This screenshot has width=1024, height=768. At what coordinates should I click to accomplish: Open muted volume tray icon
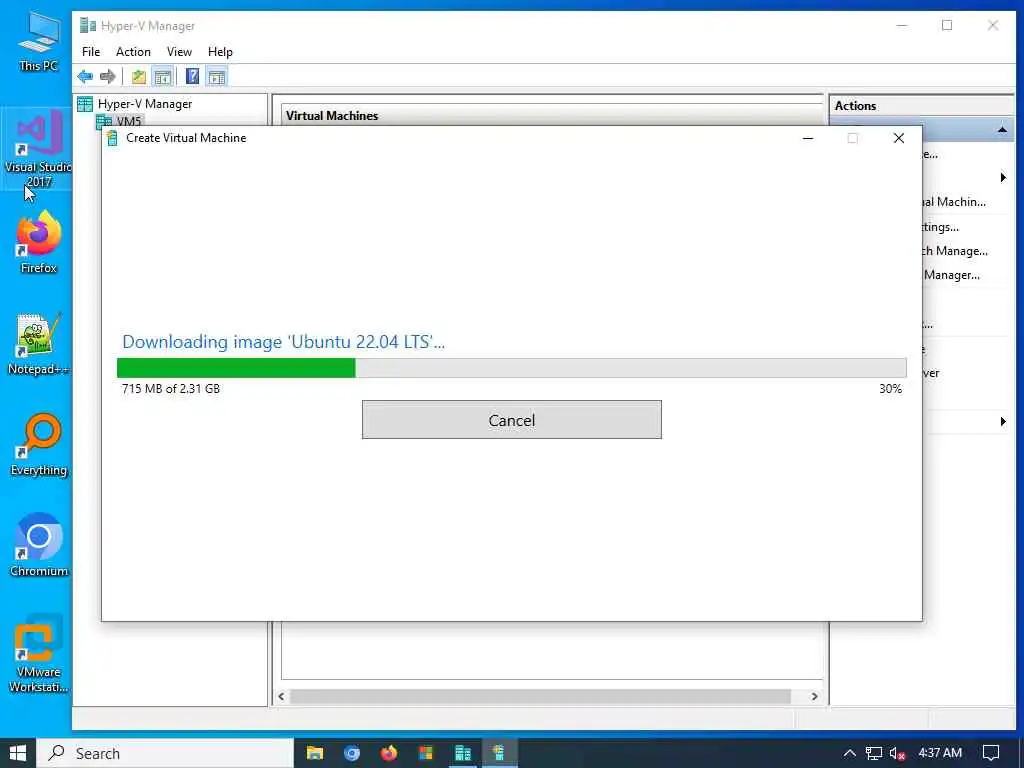pos(897,753)
